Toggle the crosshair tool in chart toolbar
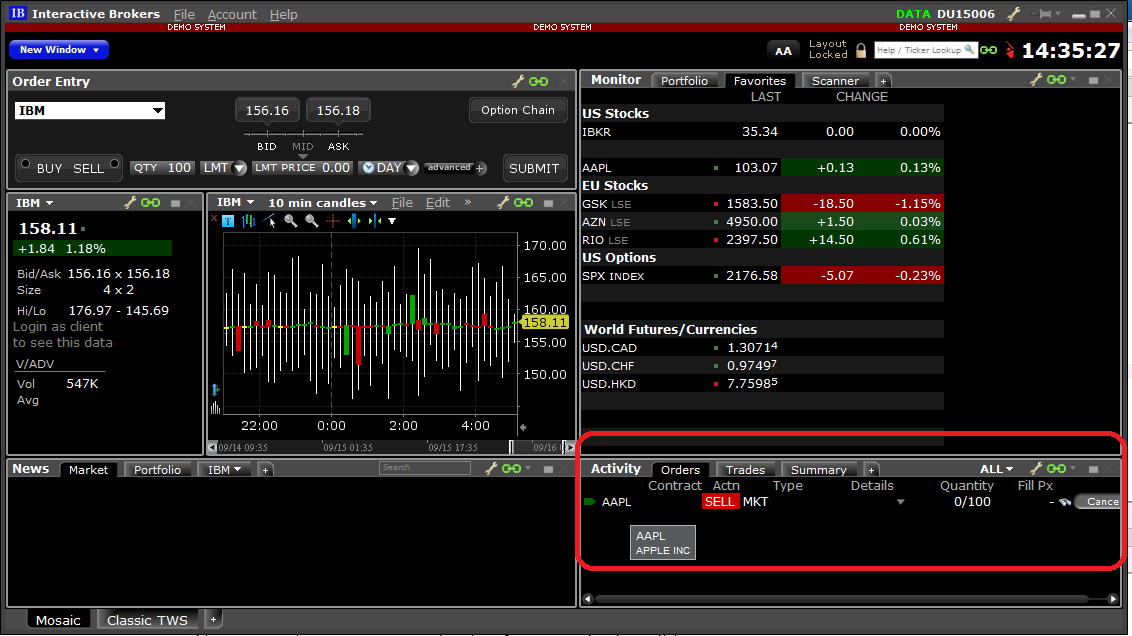 [x=333, y=221]
